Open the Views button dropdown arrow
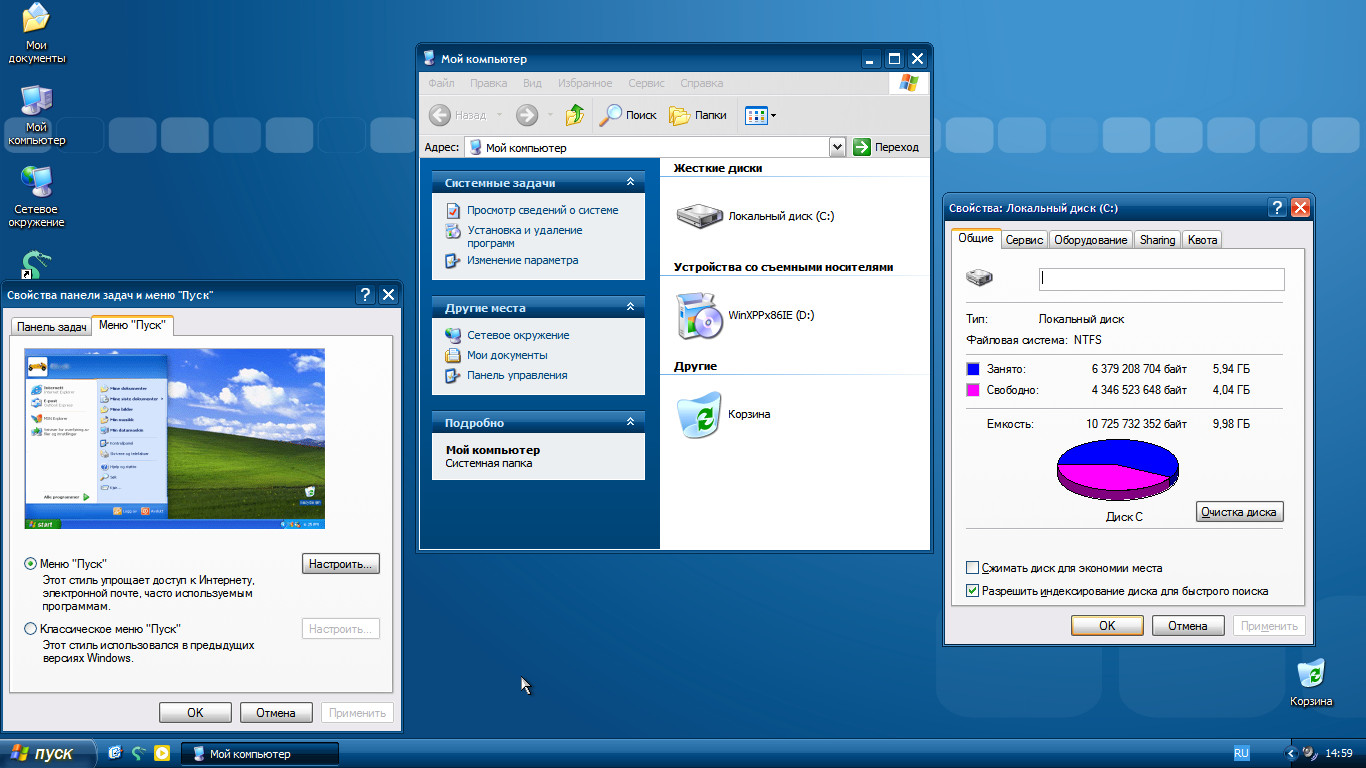Screen dimensions: 1366x768 click(x=773, y=116)
